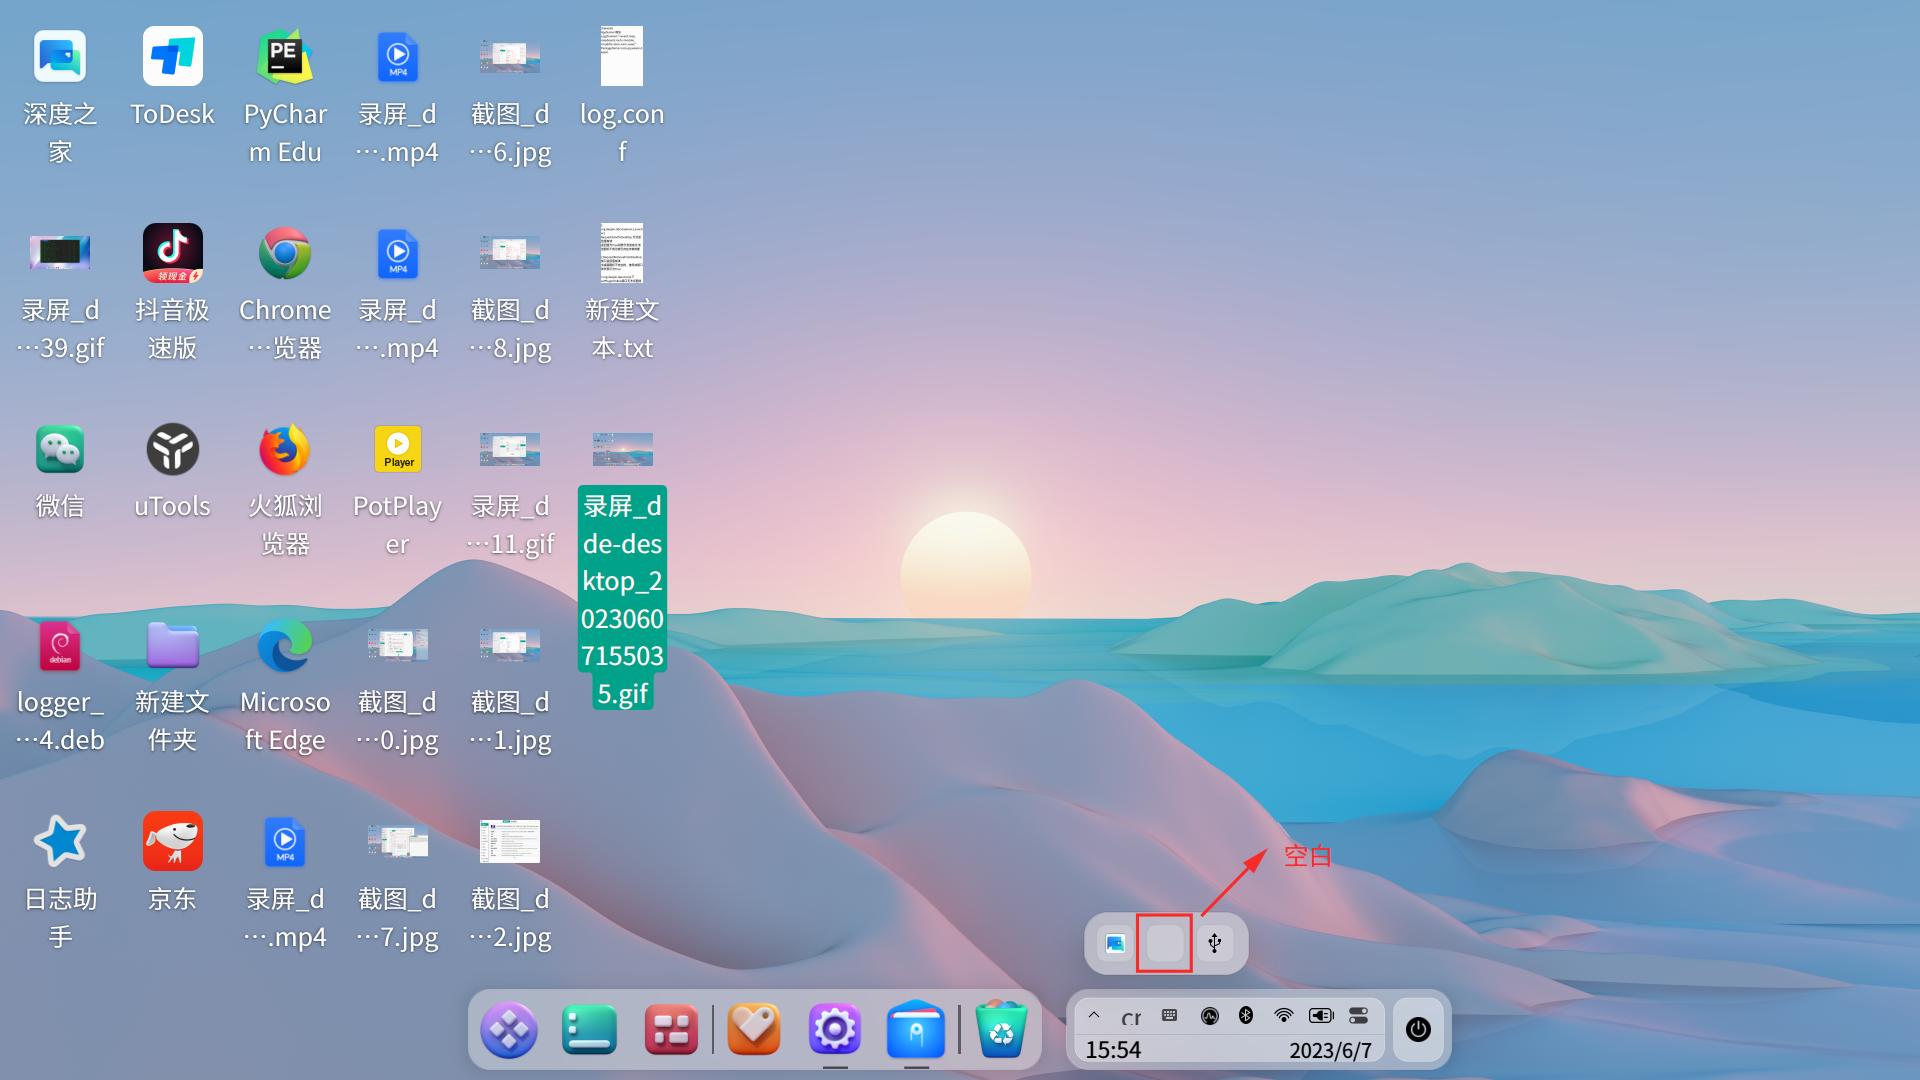Toggle Wi-Fi from the system tray

coord(1283,1015)
